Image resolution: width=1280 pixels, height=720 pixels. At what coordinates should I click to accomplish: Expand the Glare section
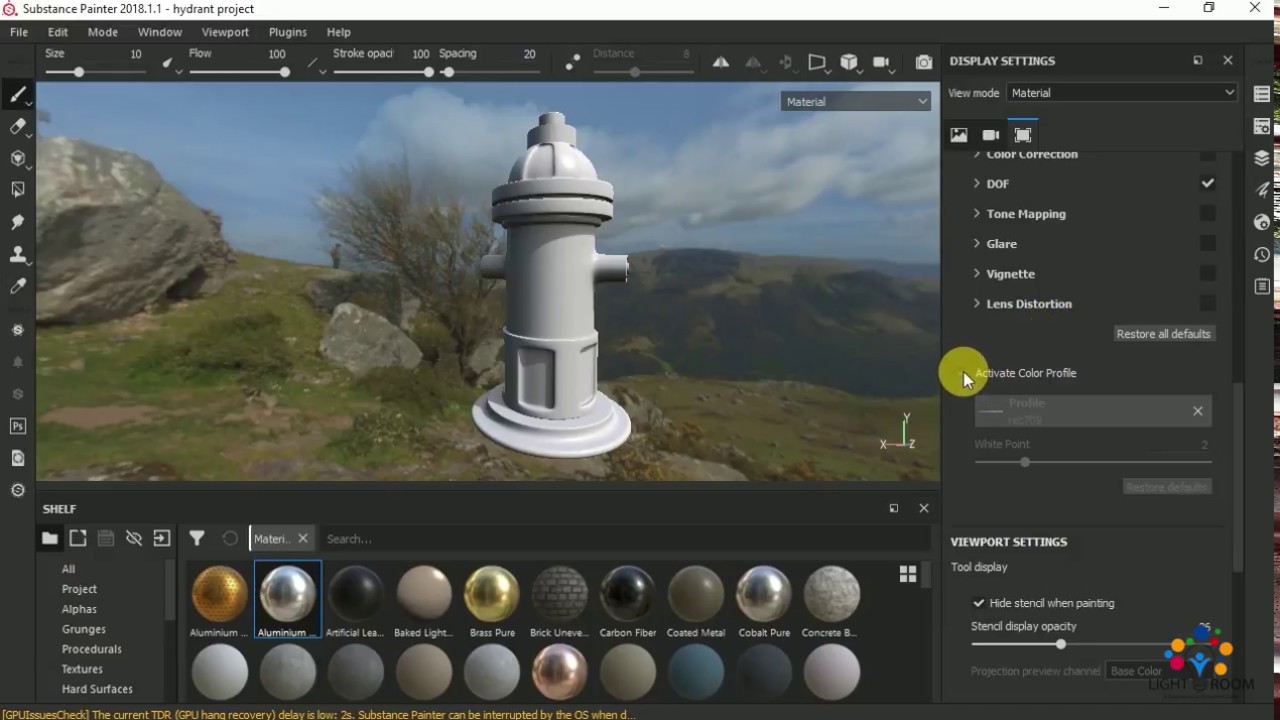[x=977, y=244]
